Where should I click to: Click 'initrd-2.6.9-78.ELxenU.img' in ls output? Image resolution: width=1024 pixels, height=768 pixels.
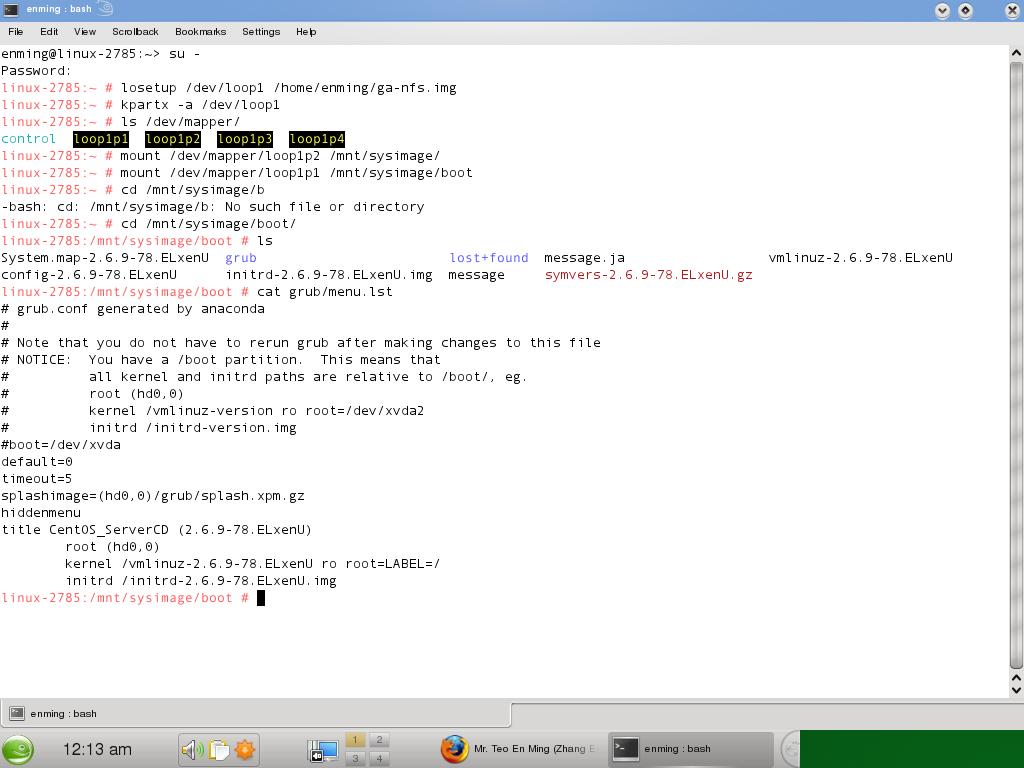click(329, 275)
